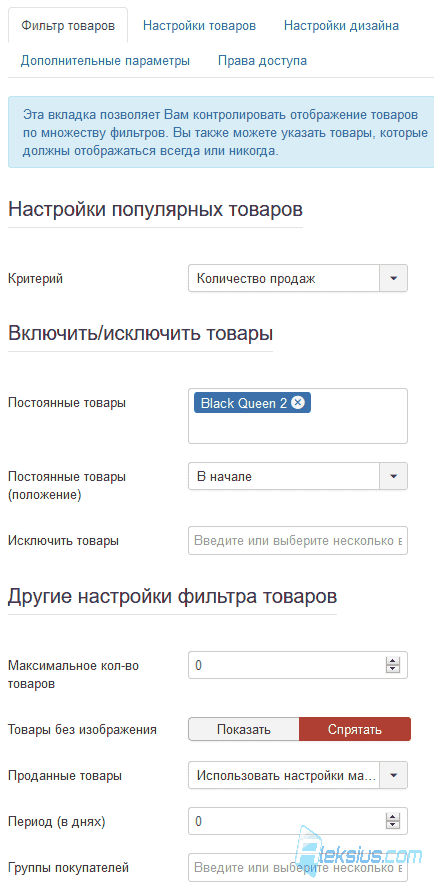Click the Настройки популярных товаров heading
Screen dimensions: 434x888
155,210
